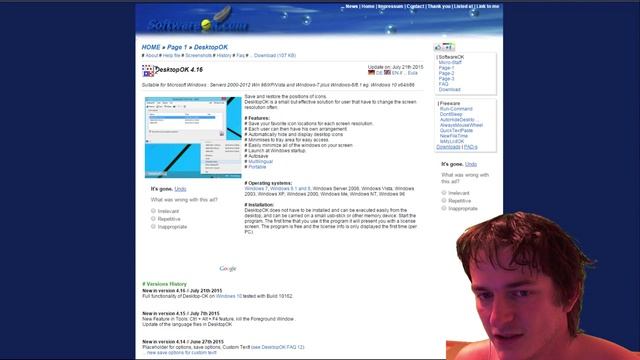This screenshot has width=640, height=360.
Task: Click Undo in the sidebar ad notice
Action: click(471, 164)
